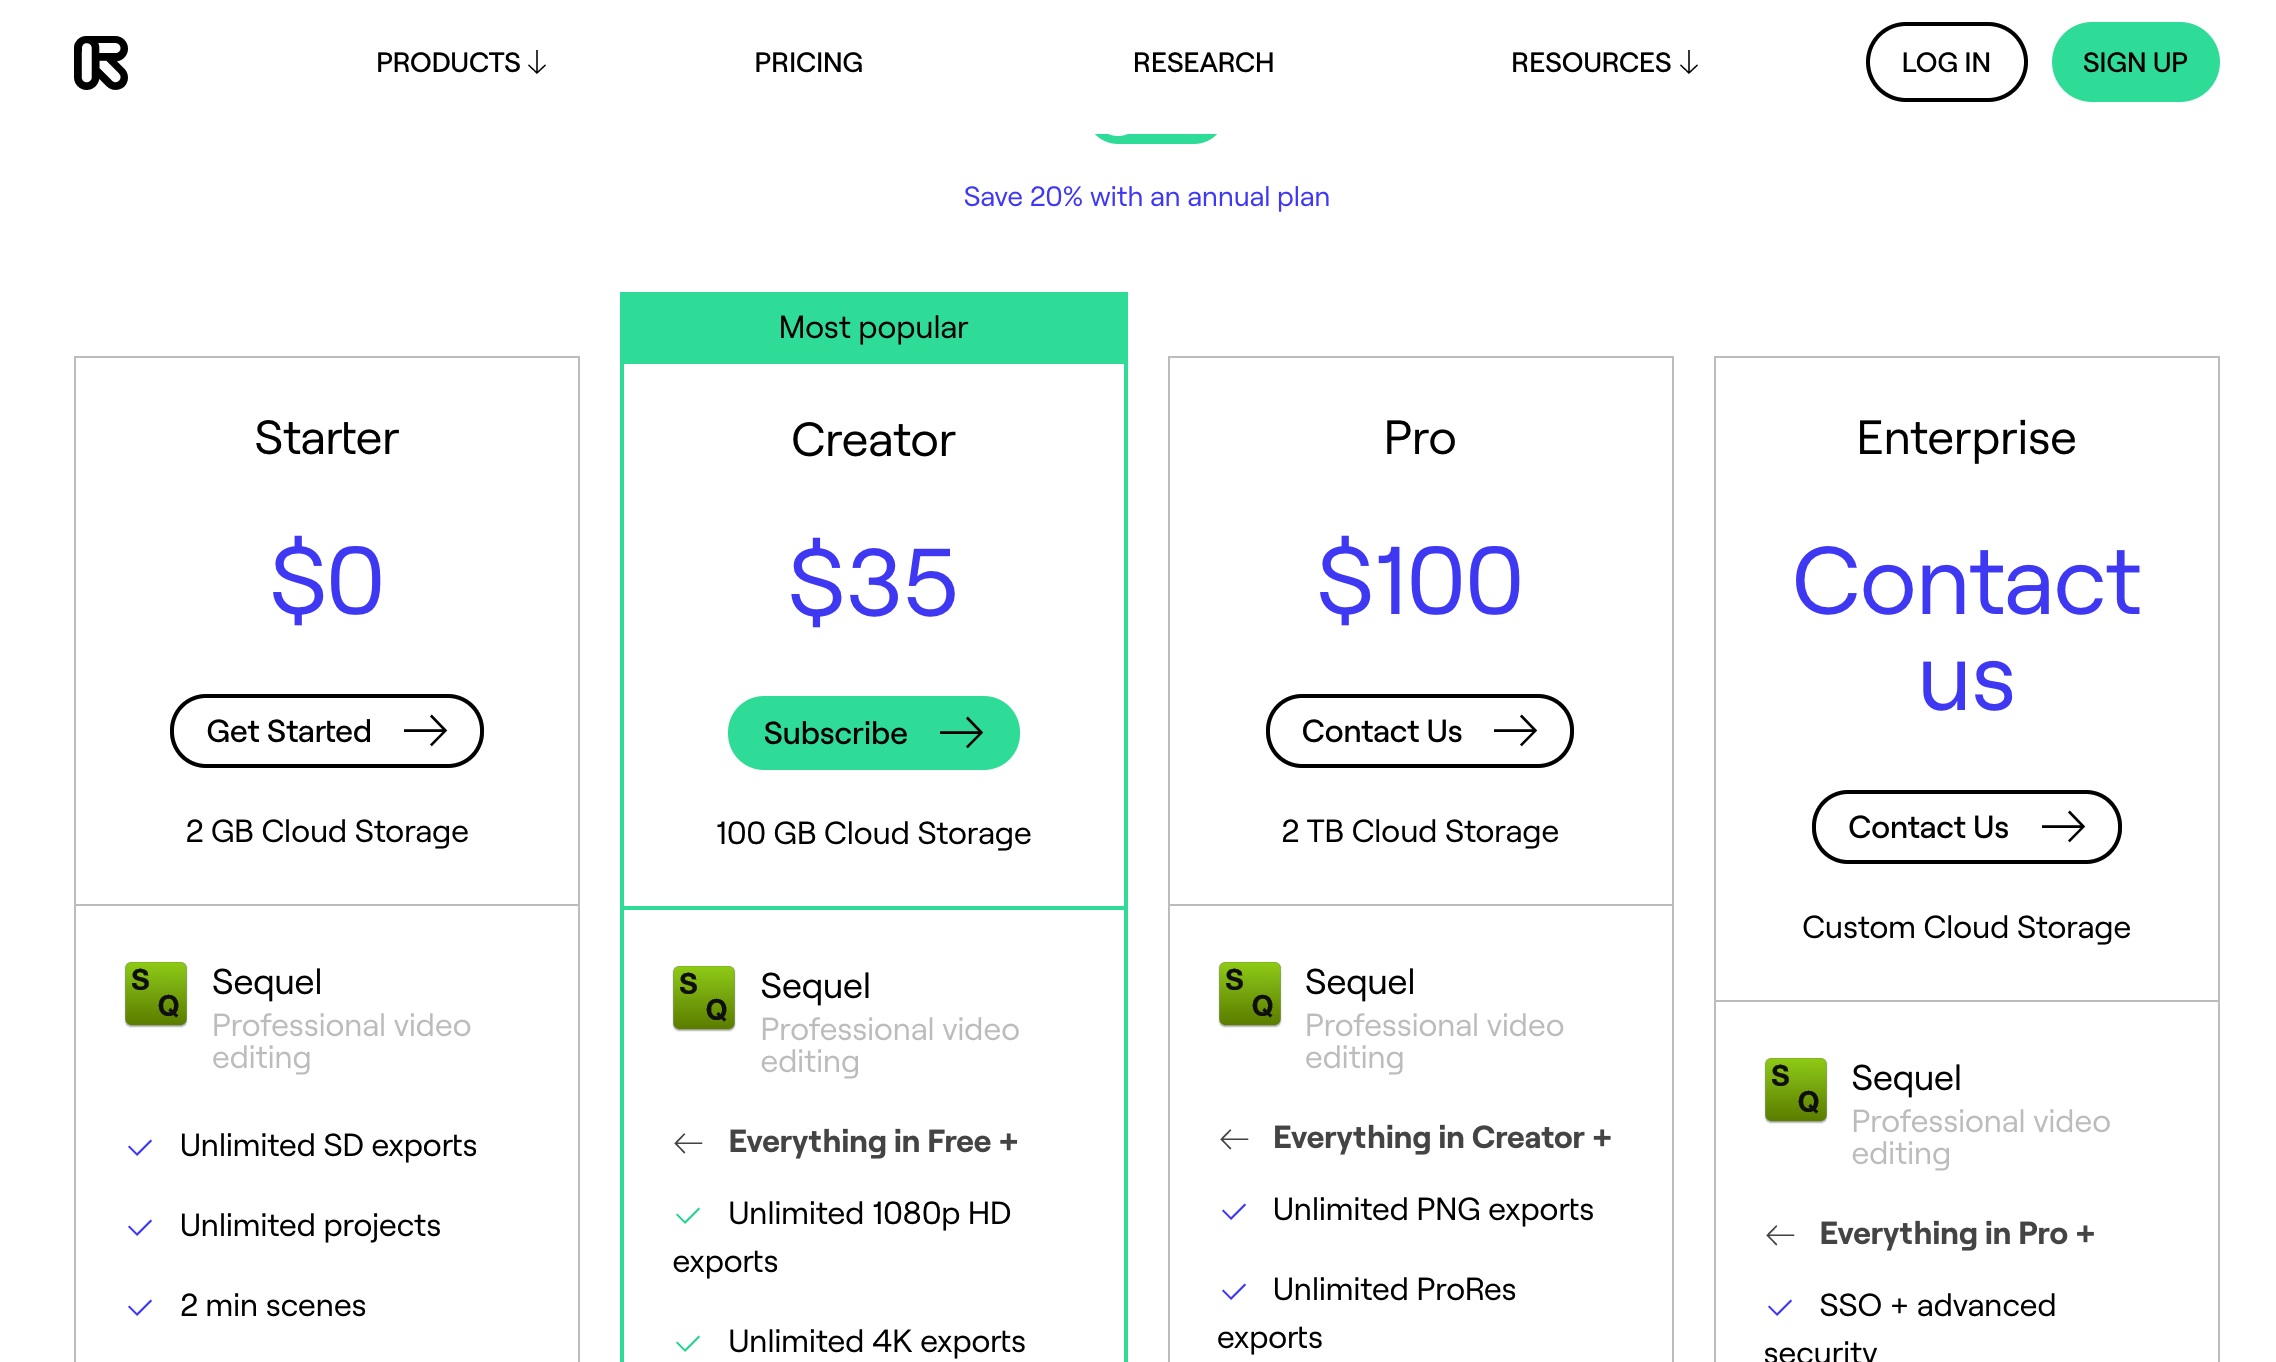Expand the Products dropdown menu
Image resolution: width=2276 pixels, height=1362 pixels.
(x=461, y=63)
